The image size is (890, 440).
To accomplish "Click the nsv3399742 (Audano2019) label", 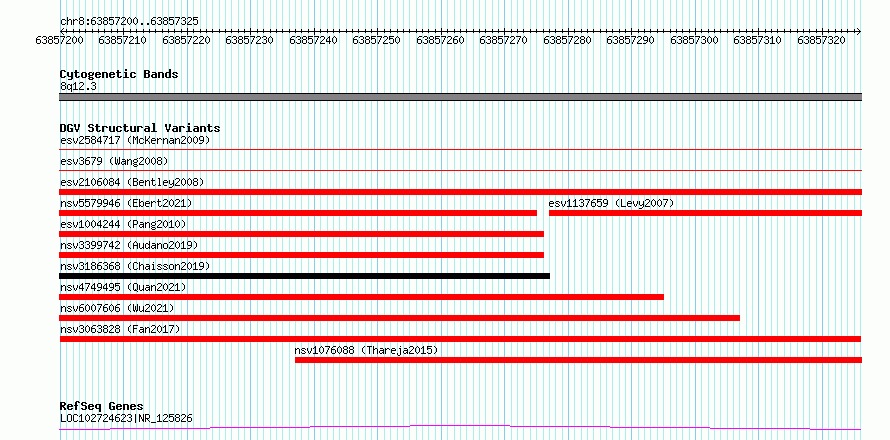I will (x=129, y=245).
